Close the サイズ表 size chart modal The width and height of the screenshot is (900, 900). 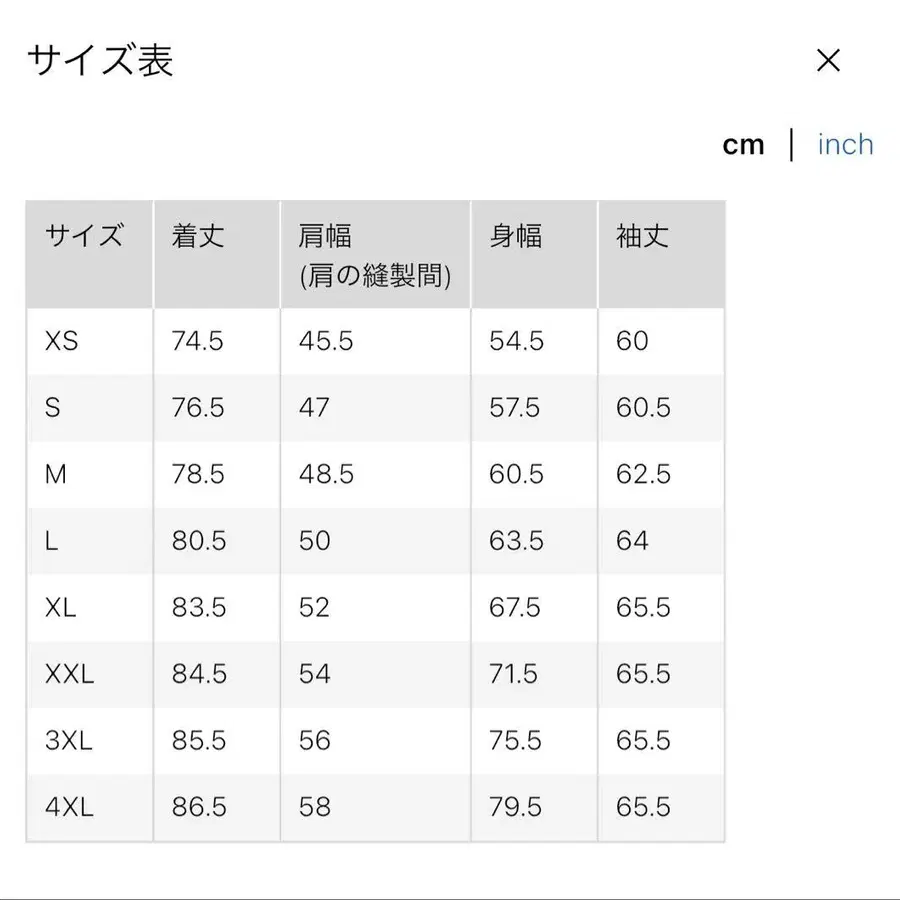[829, 61]
